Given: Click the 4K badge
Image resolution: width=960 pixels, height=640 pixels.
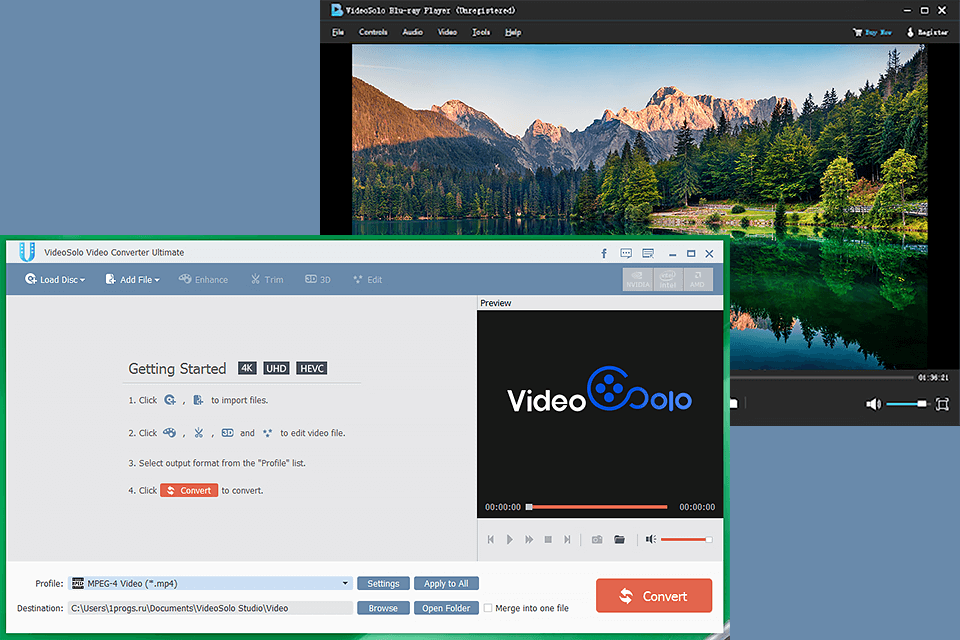Looking at the screenshot, I should 247,368.
